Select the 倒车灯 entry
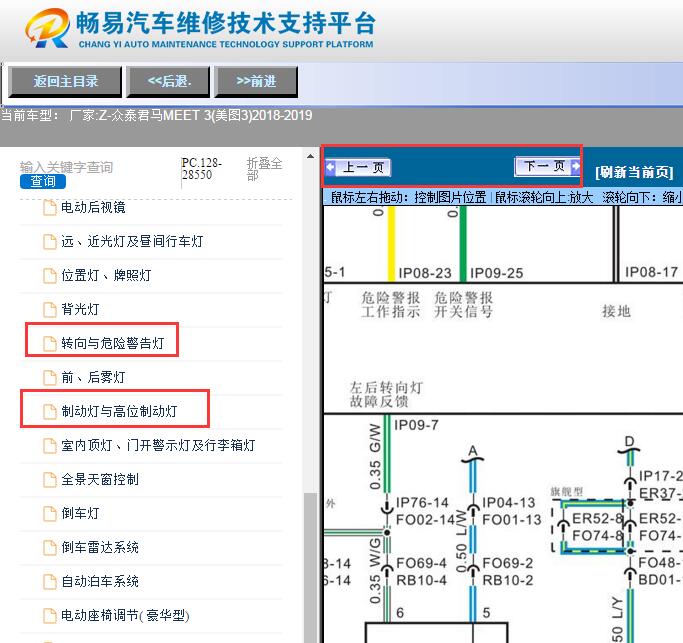Screen dimensions: 683x643 coord(80,513)
